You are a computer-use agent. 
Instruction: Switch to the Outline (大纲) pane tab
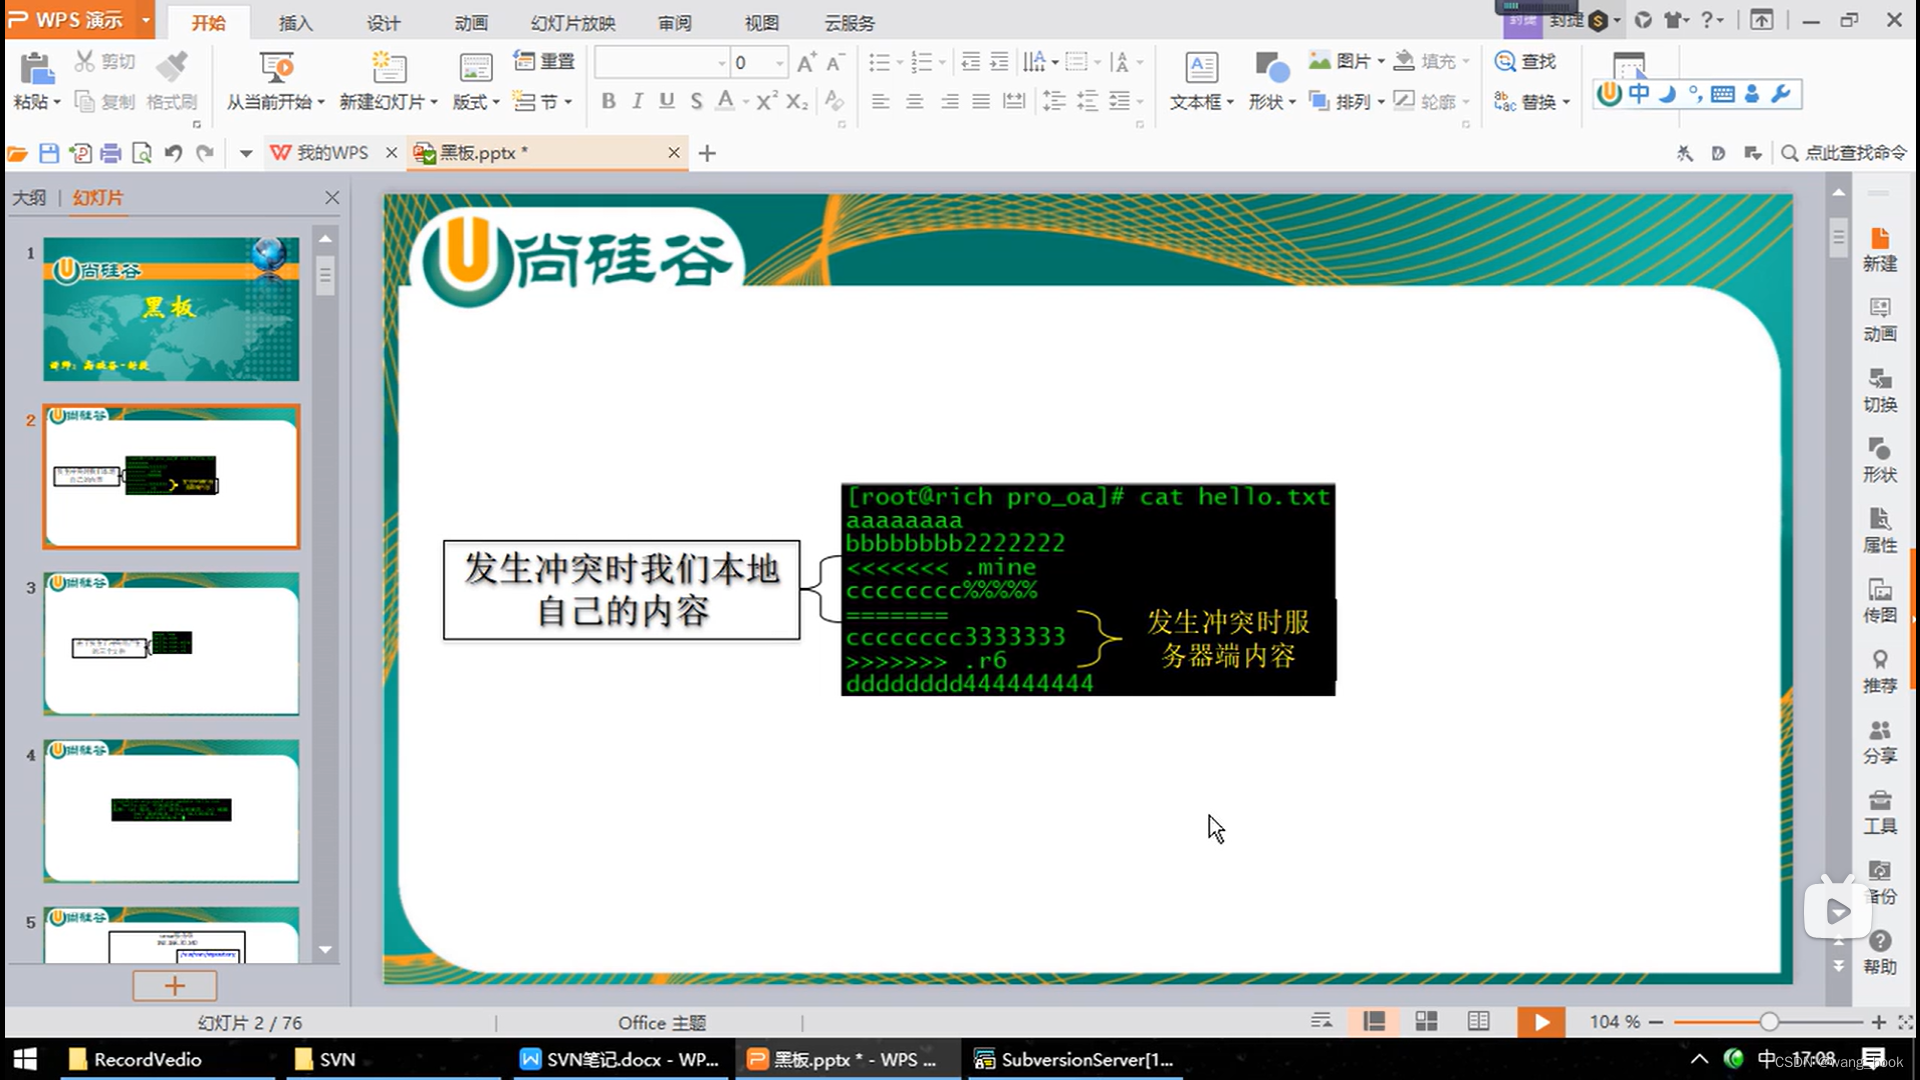tap(29, 198)
